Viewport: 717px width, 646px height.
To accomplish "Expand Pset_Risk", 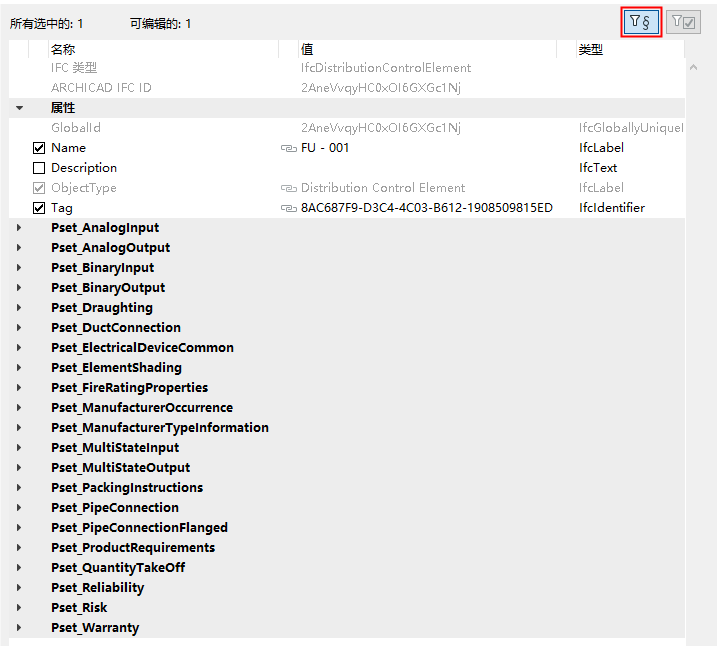I will (x=19, y=608).
